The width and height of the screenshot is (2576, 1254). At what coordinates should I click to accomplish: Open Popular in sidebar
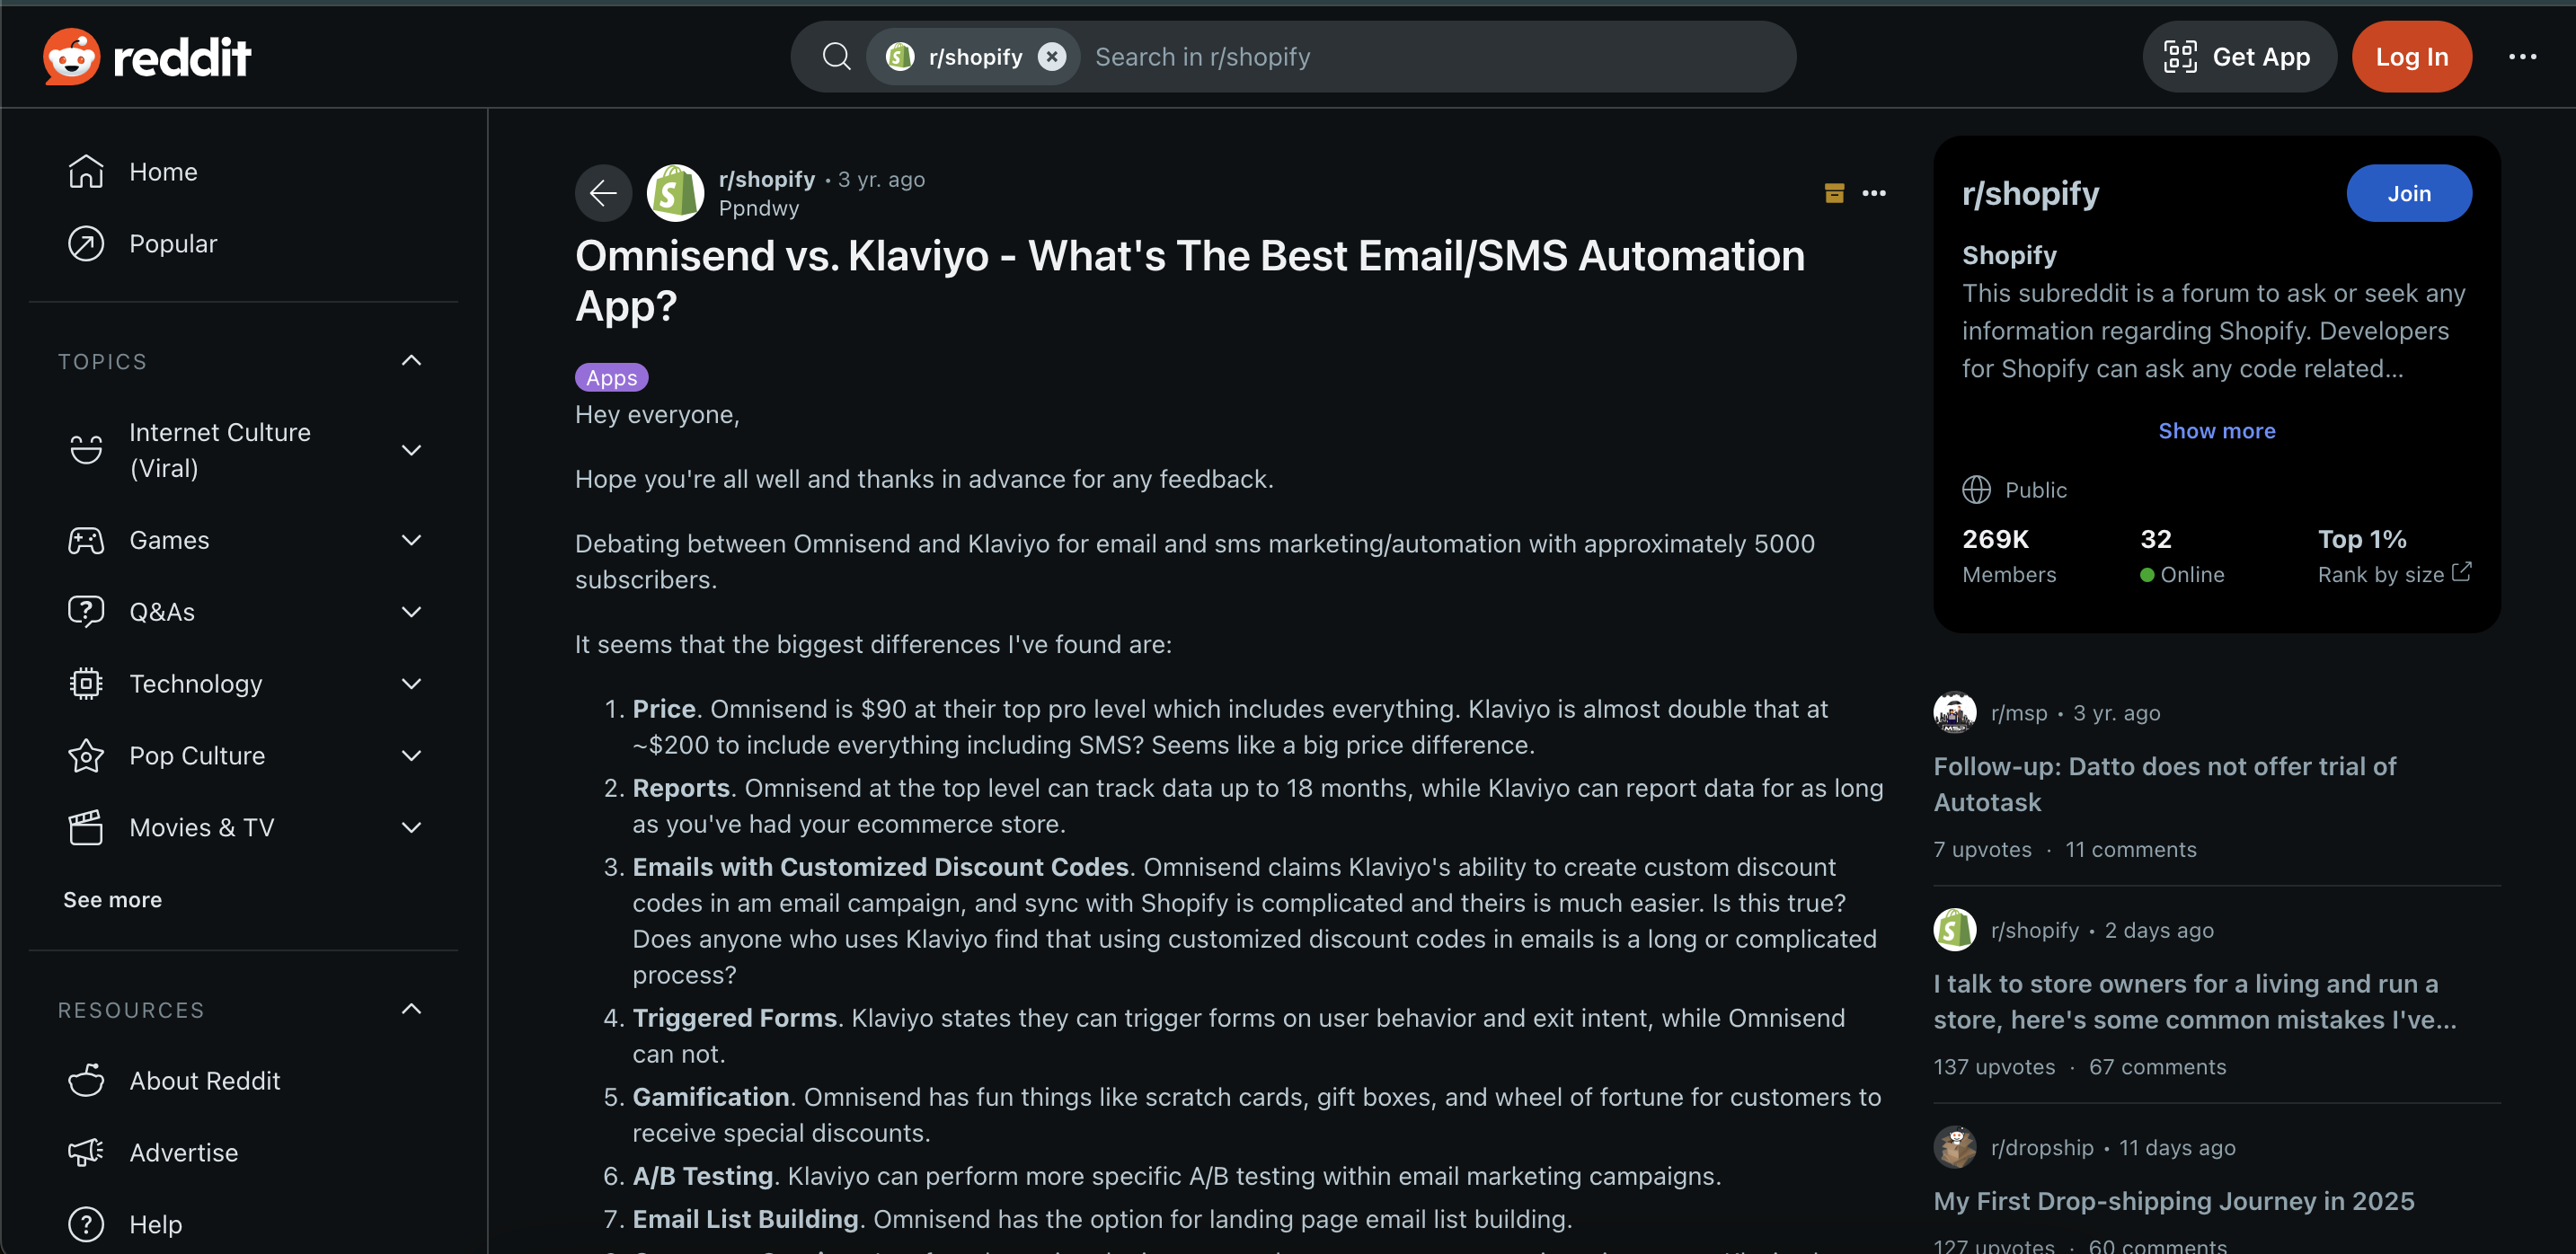point(243,244)
